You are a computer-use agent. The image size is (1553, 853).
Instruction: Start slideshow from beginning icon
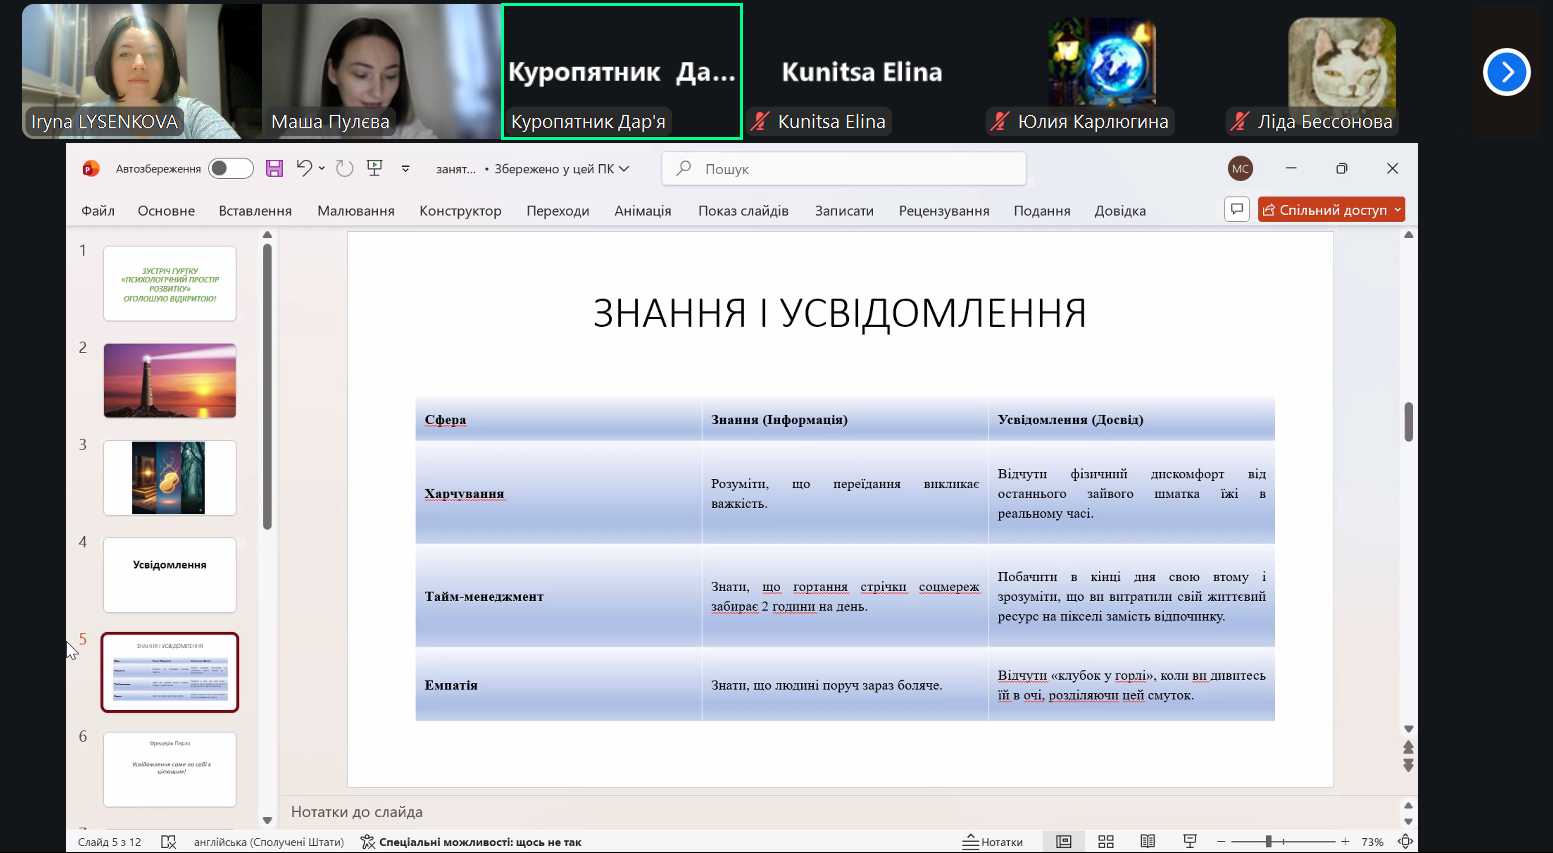pyautogui.click(x=375, y=168)
